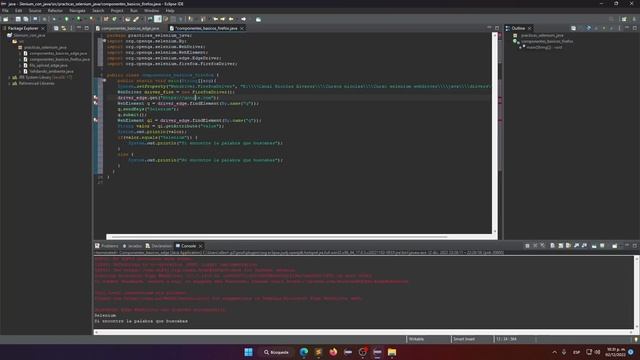Image resolution: width=640 pixels, height=360 pixels.
Task: Switch to componentes_basicos_edge.java editor tab
Action: tap(130, 28)
